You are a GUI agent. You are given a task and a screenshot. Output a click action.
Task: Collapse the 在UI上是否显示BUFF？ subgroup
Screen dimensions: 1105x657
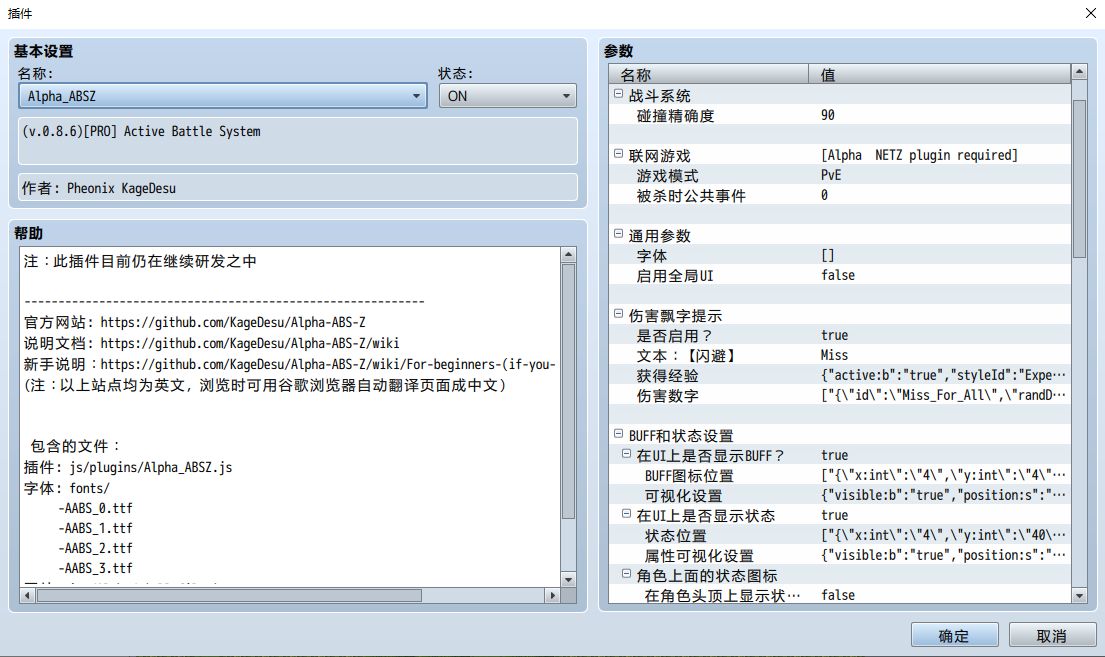pyautogui.click(x=626, y=454)
